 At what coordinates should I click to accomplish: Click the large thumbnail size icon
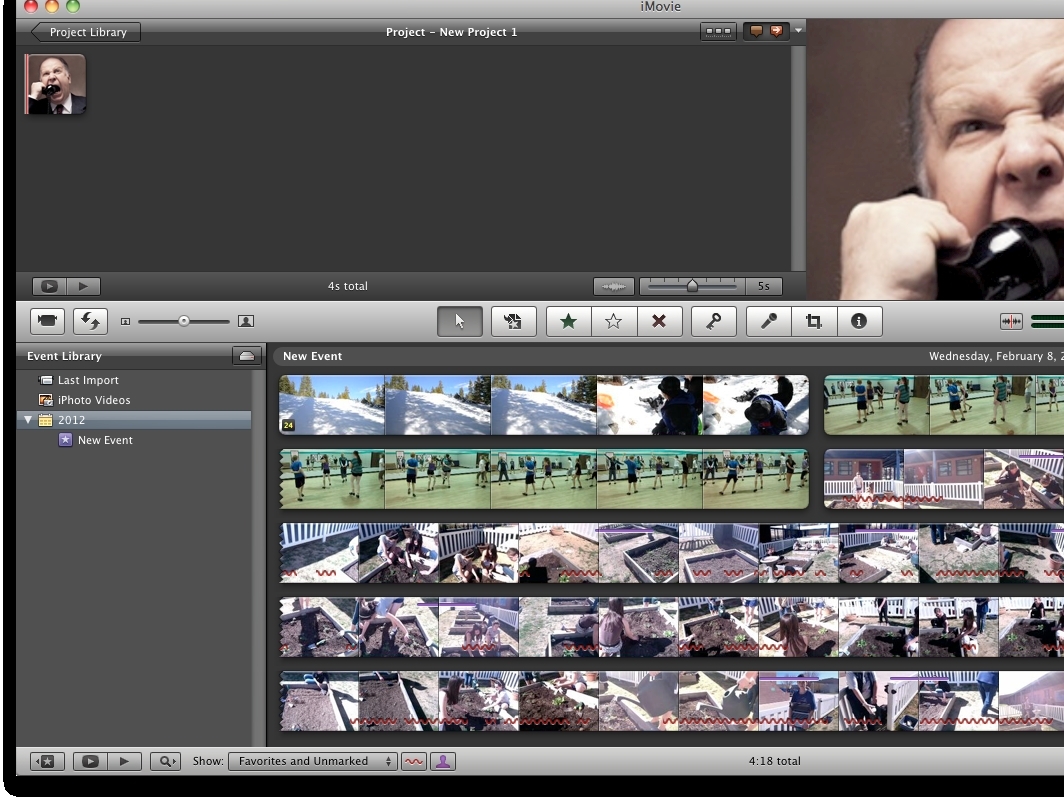(246, 322)
